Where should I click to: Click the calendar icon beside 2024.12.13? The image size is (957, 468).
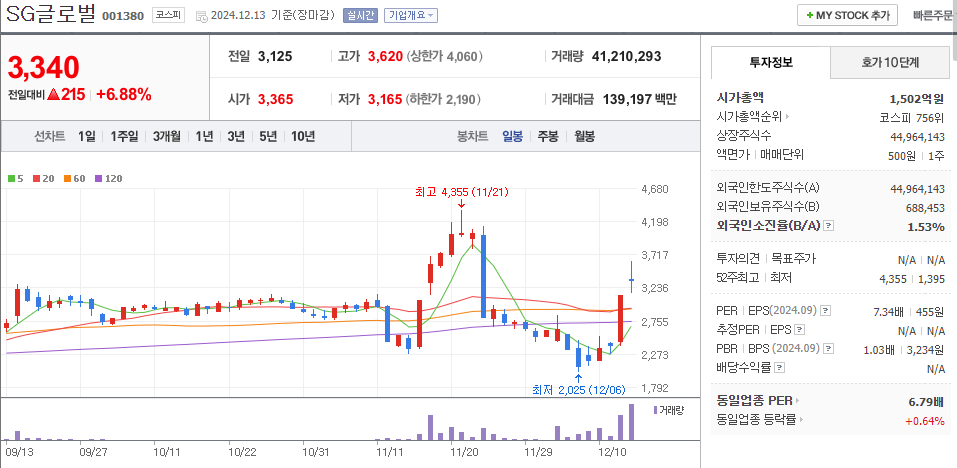201,16
